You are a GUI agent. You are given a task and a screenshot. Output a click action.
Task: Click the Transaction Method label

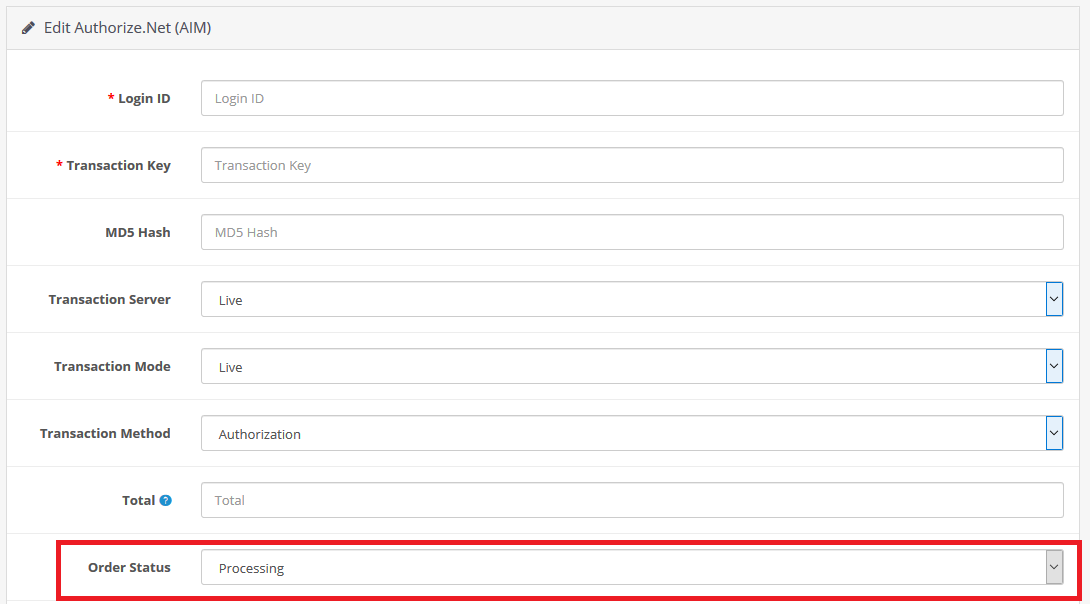pyautogui.click(x=105, y=433)
